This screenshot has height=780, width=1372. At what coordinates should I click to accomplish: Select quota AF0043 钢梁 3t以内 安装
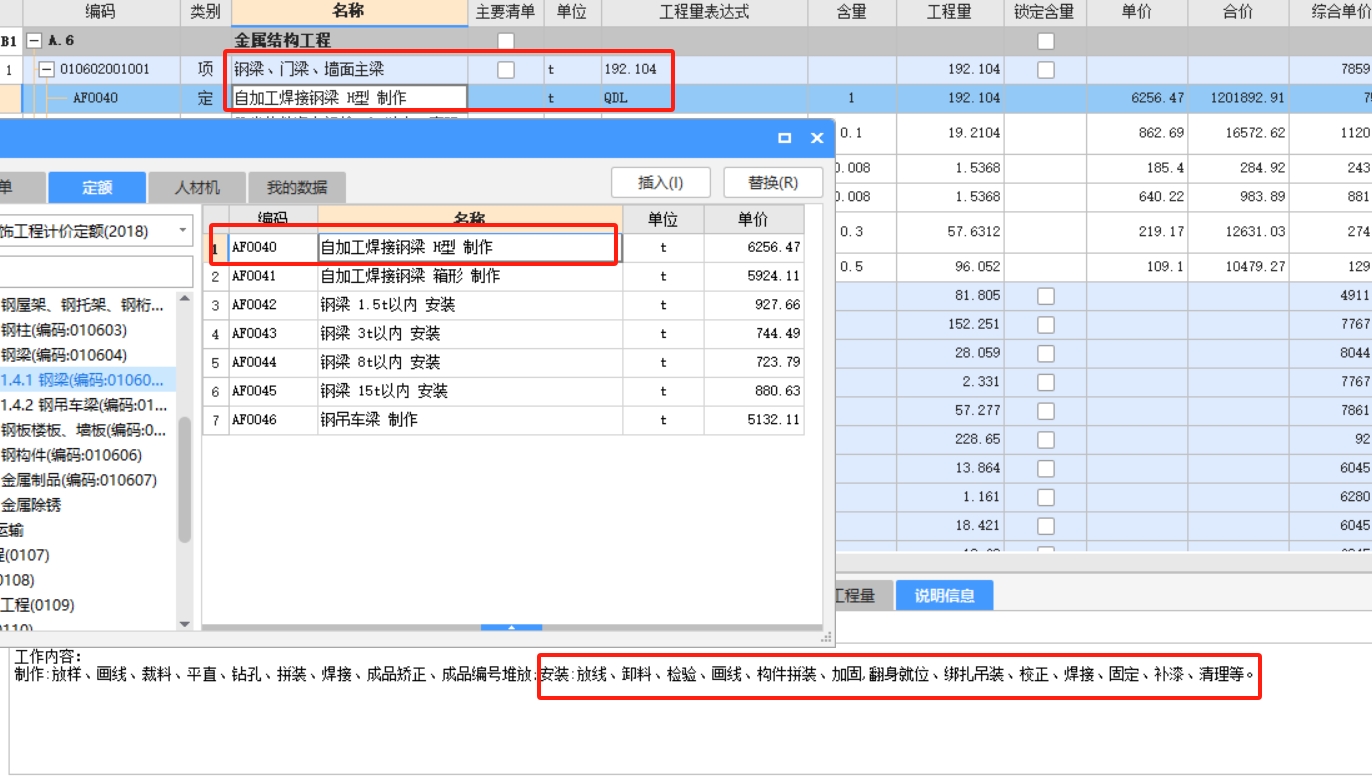point(503,334)
